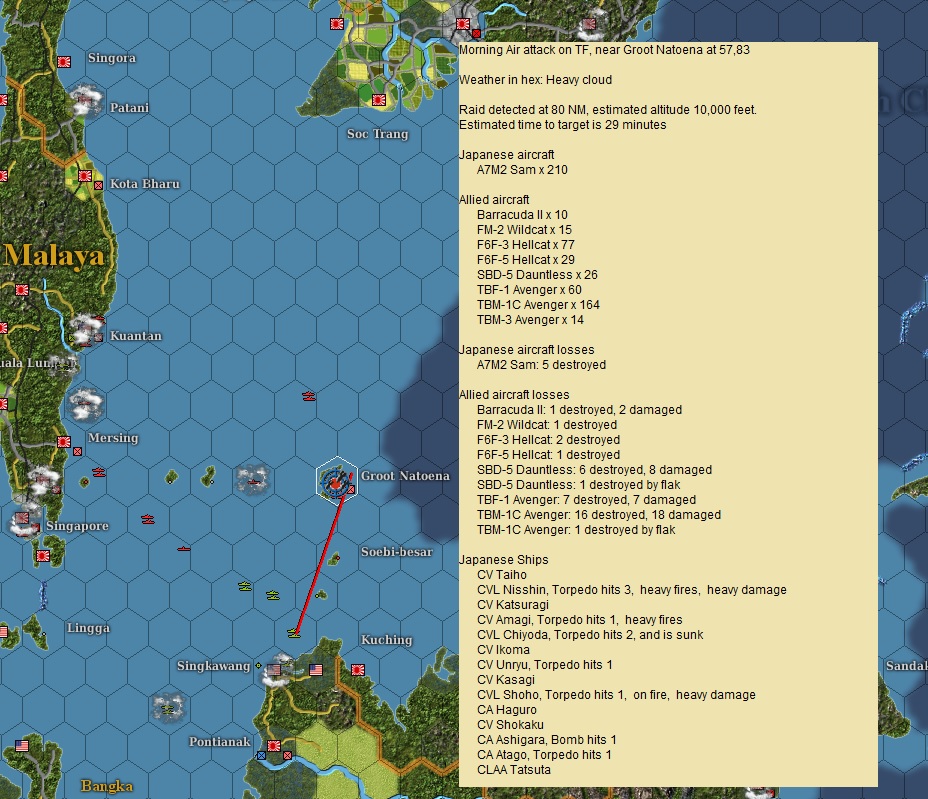This screenshot has height=799, width=928.
Task: Select cloud-covered task force west of Groot Natoena
Action: (x=253, y=479)
